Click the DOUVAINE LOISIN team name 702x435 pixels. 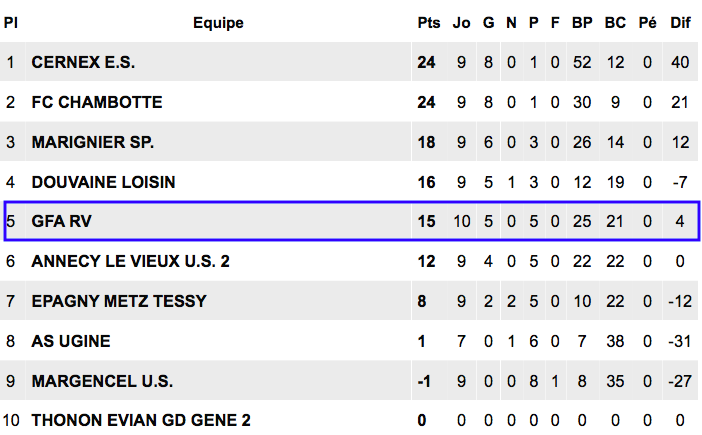pyautogui.click(x=103, y=182)
